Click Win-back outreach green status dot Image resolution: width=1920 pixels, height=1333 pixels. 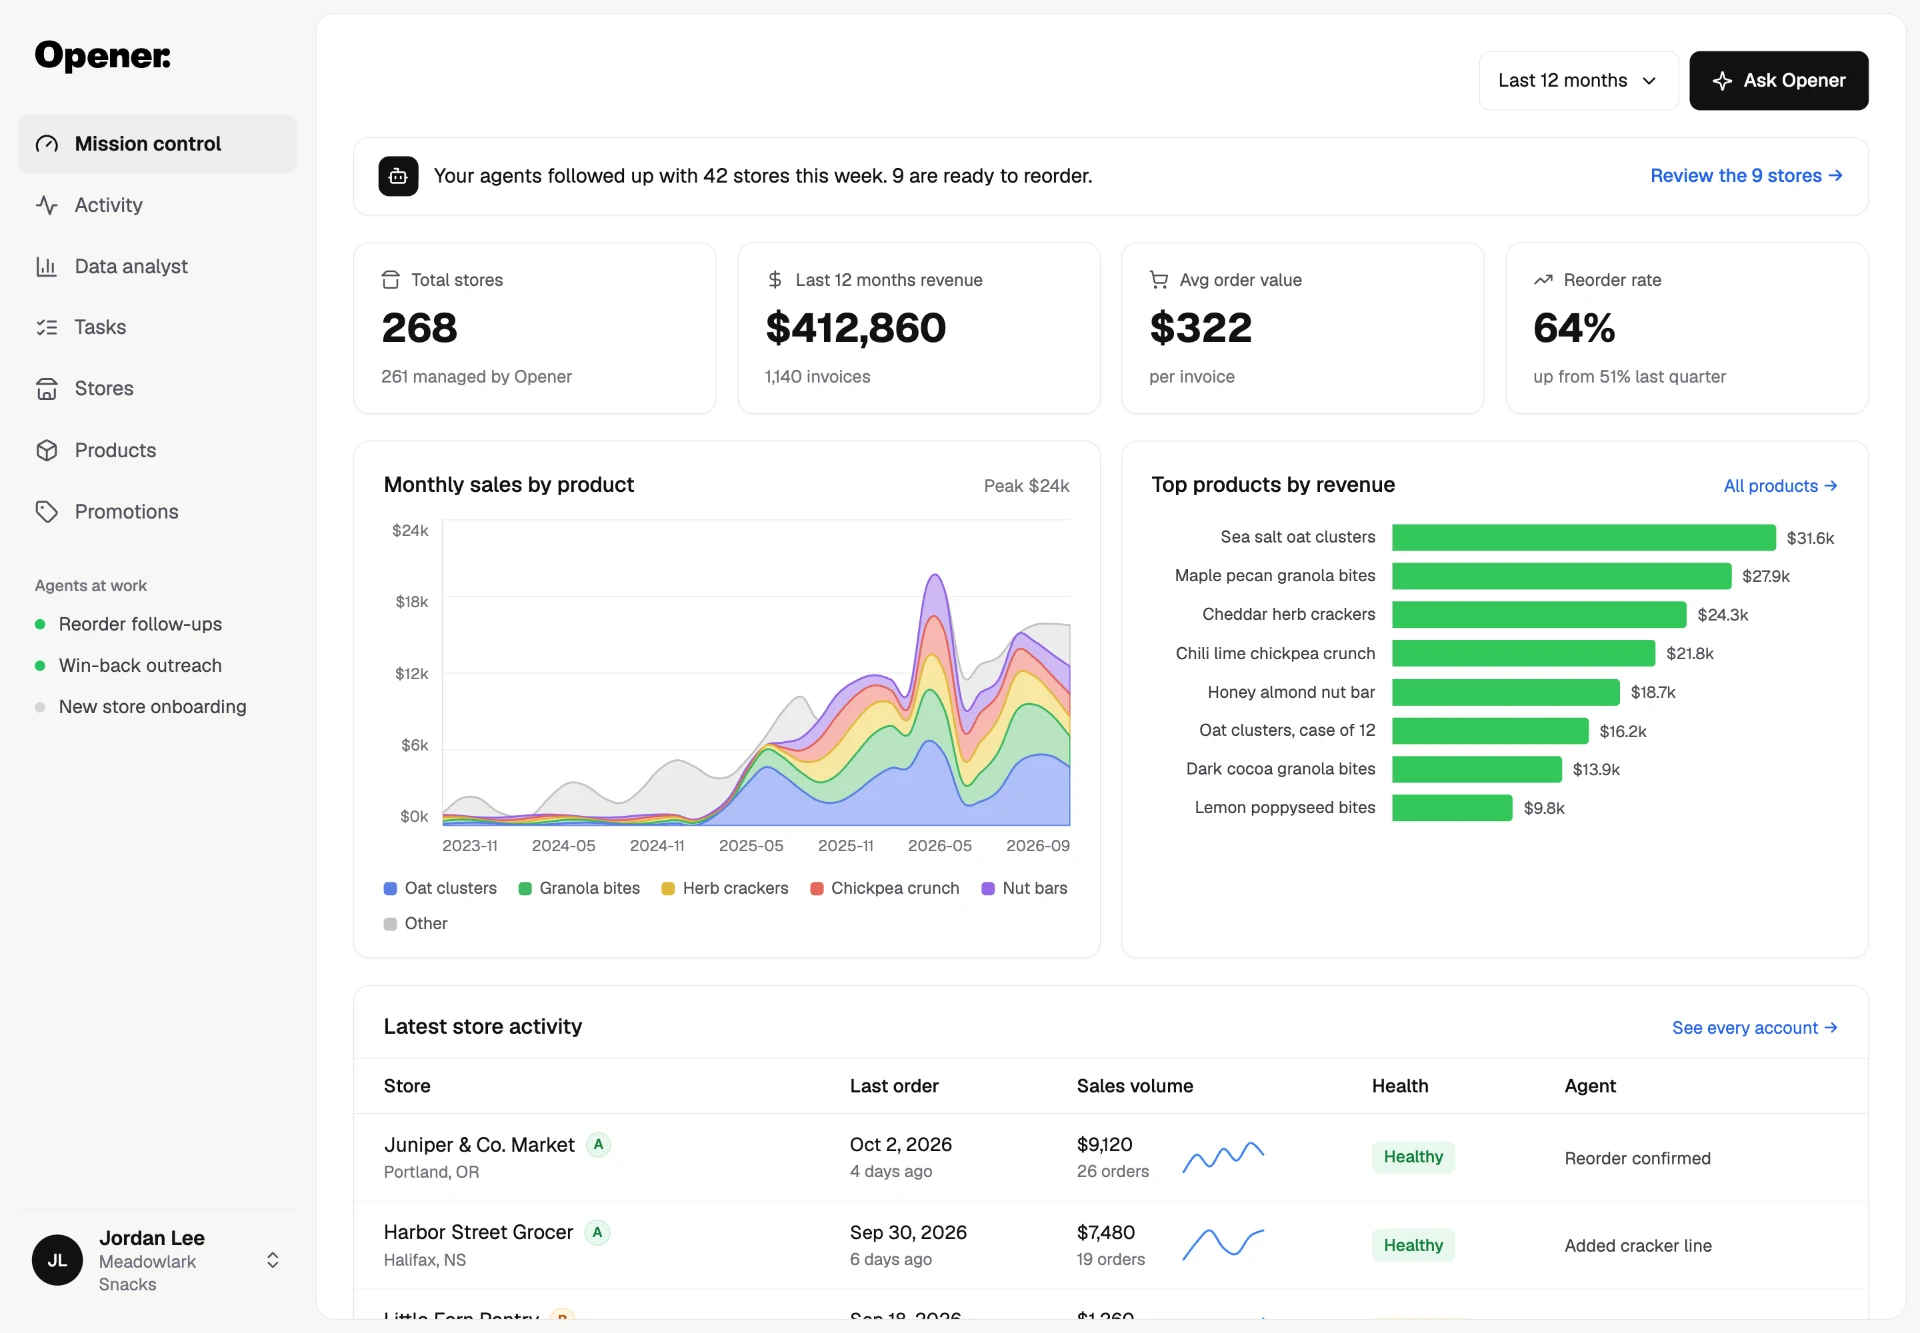point(40,666)
